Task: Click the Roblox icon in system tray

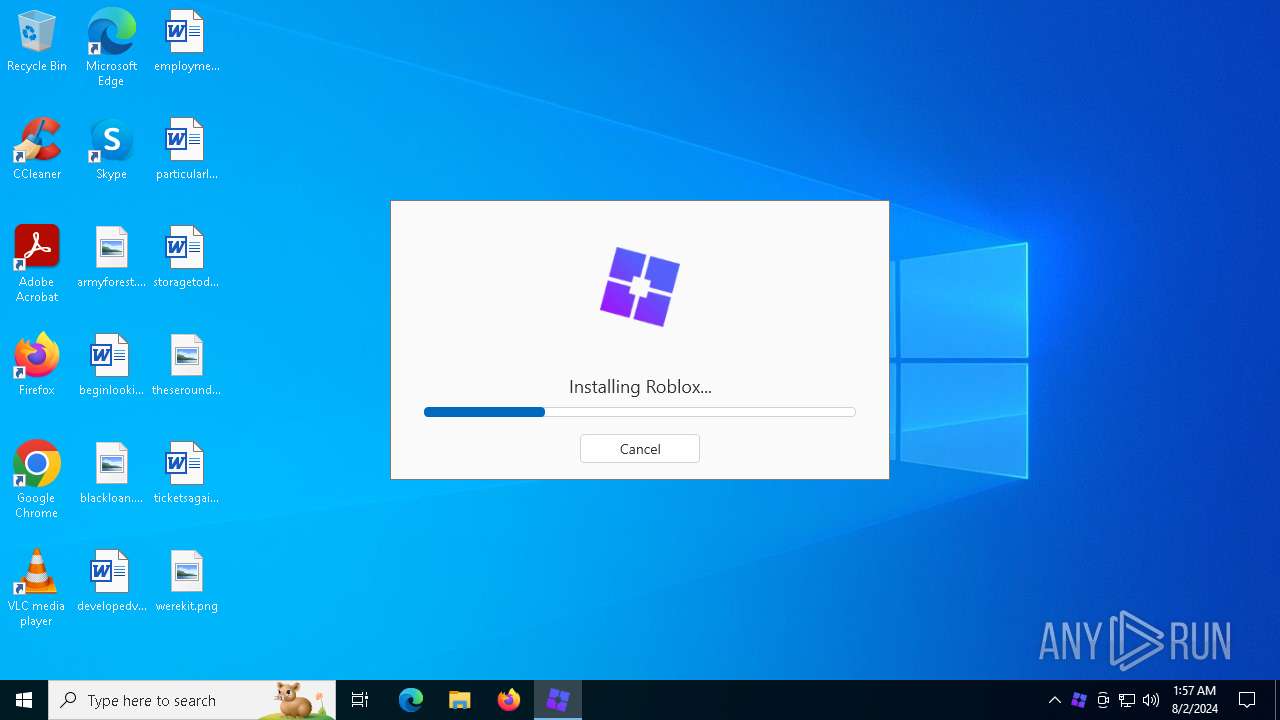Action: tap(1079, 700)
